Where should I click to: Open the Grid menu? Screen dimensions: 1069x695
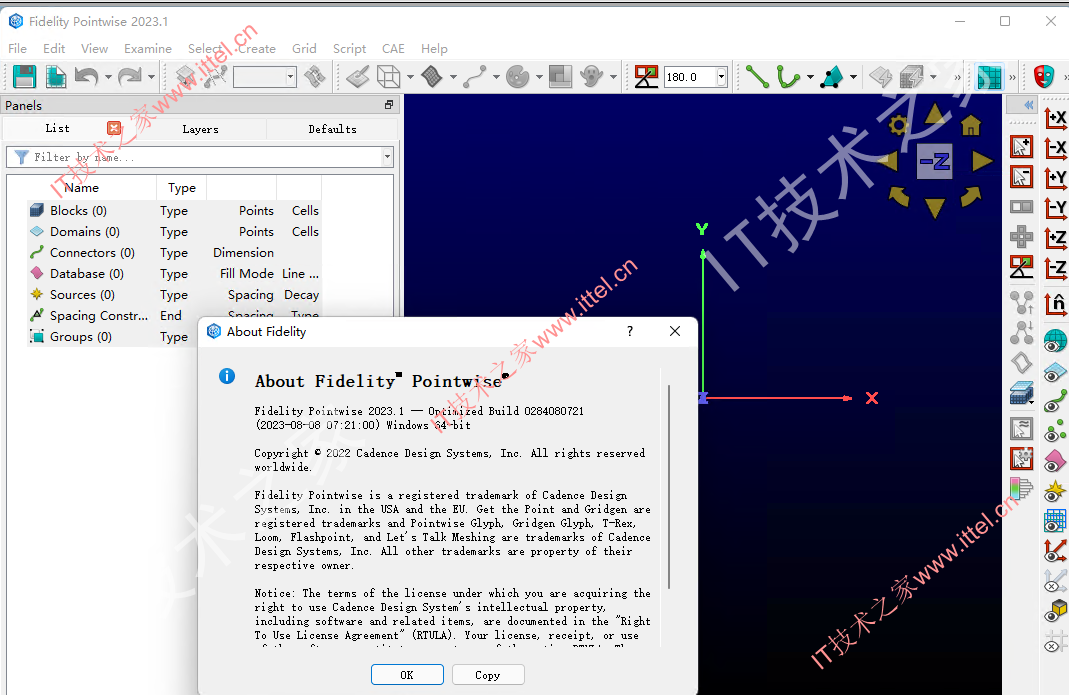tap(304, 48)
